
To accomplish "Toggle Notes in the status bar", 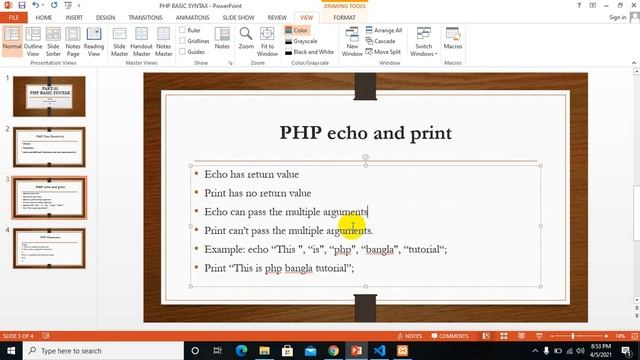I will (410, 336).
